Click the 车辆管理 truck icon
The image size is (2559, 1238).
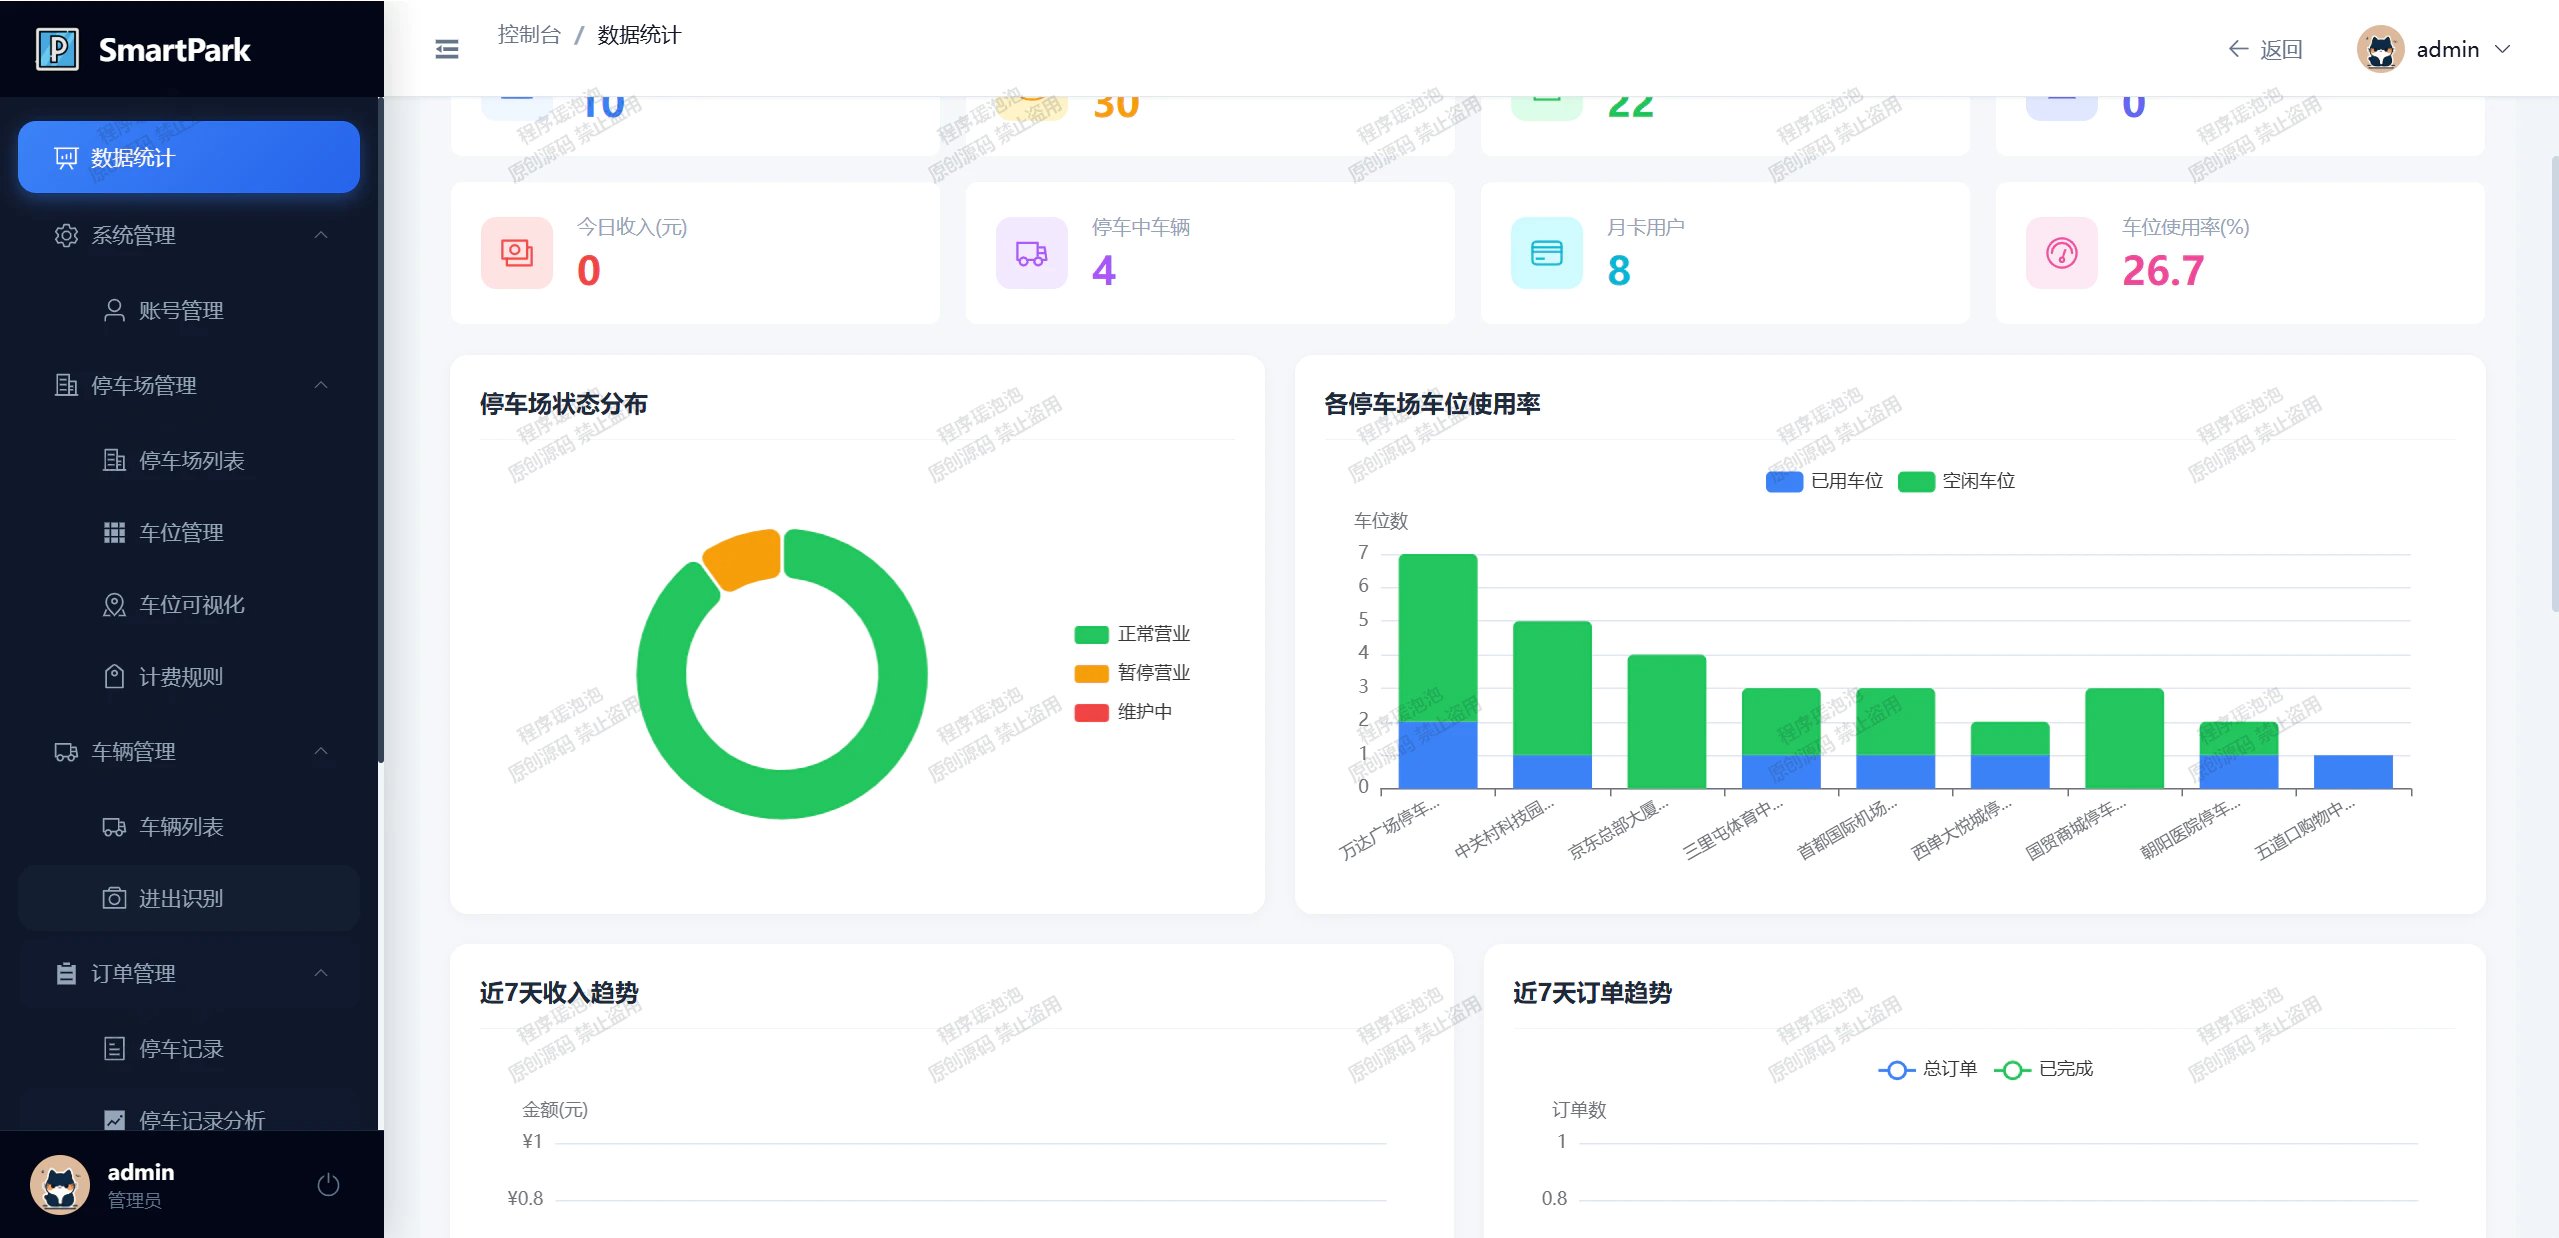(66, 752)
